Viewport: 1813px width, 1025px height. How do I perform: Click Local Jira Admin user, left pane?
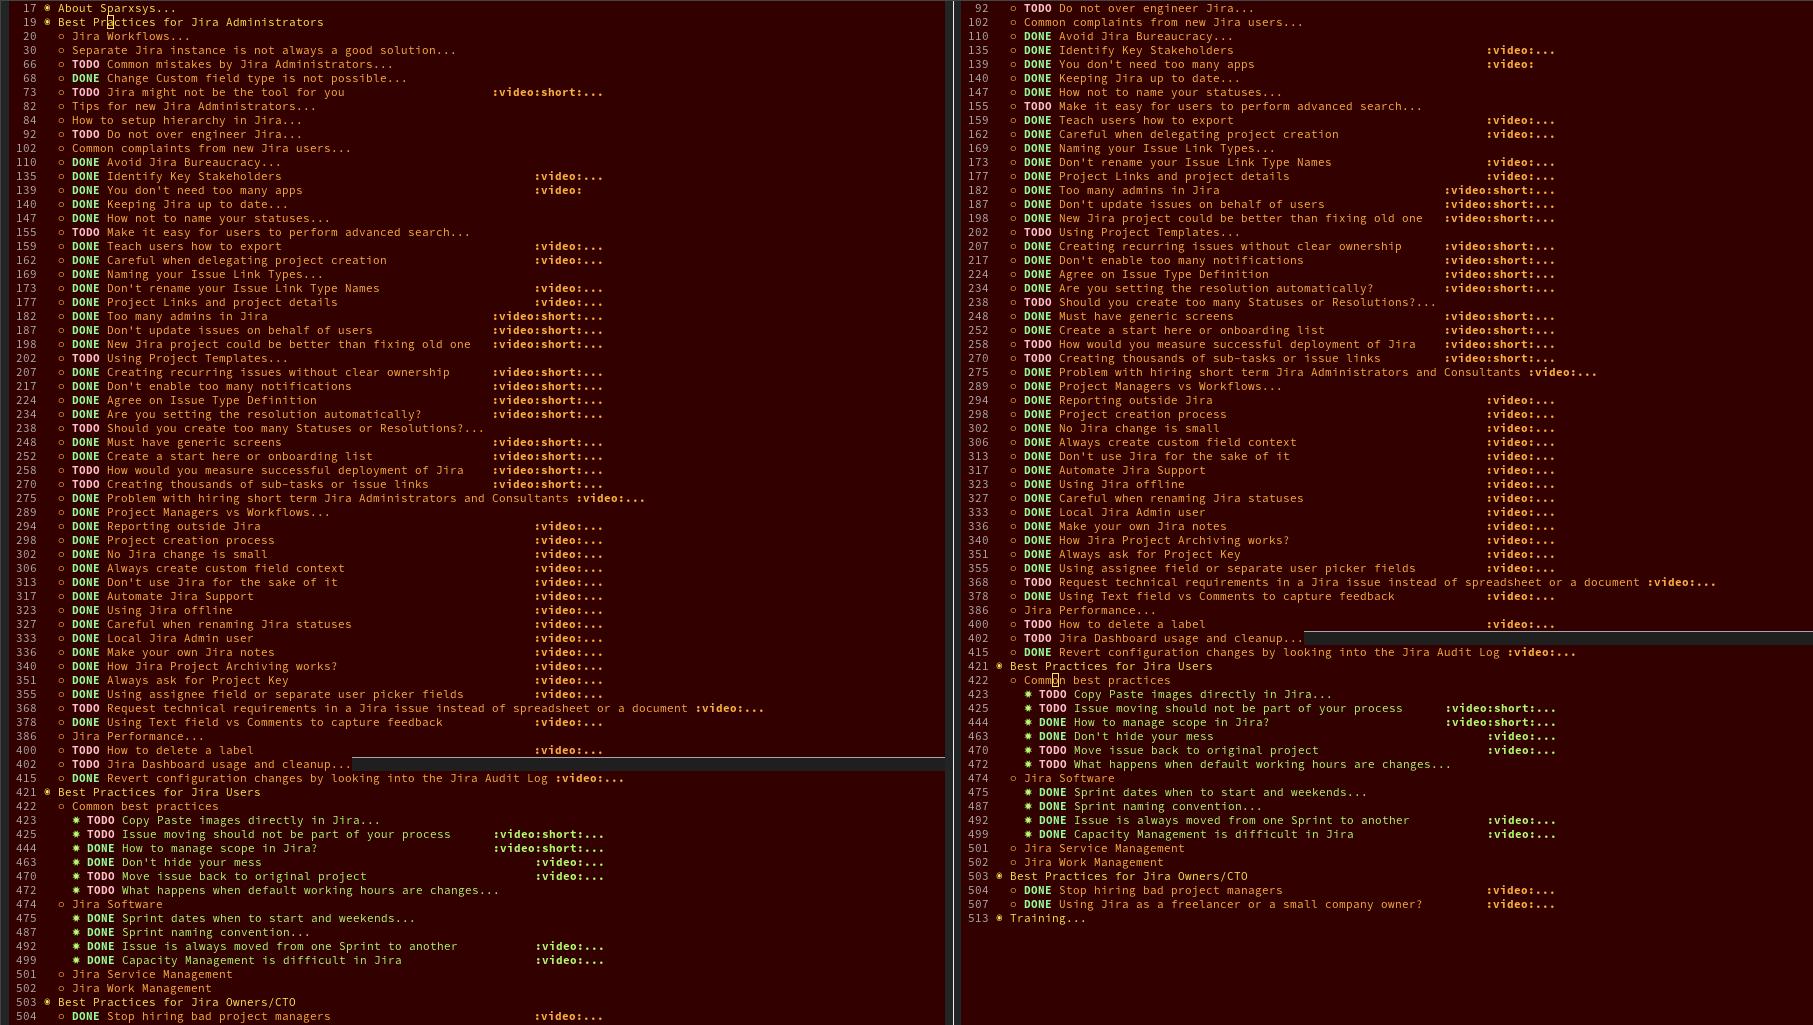point(180,638)
